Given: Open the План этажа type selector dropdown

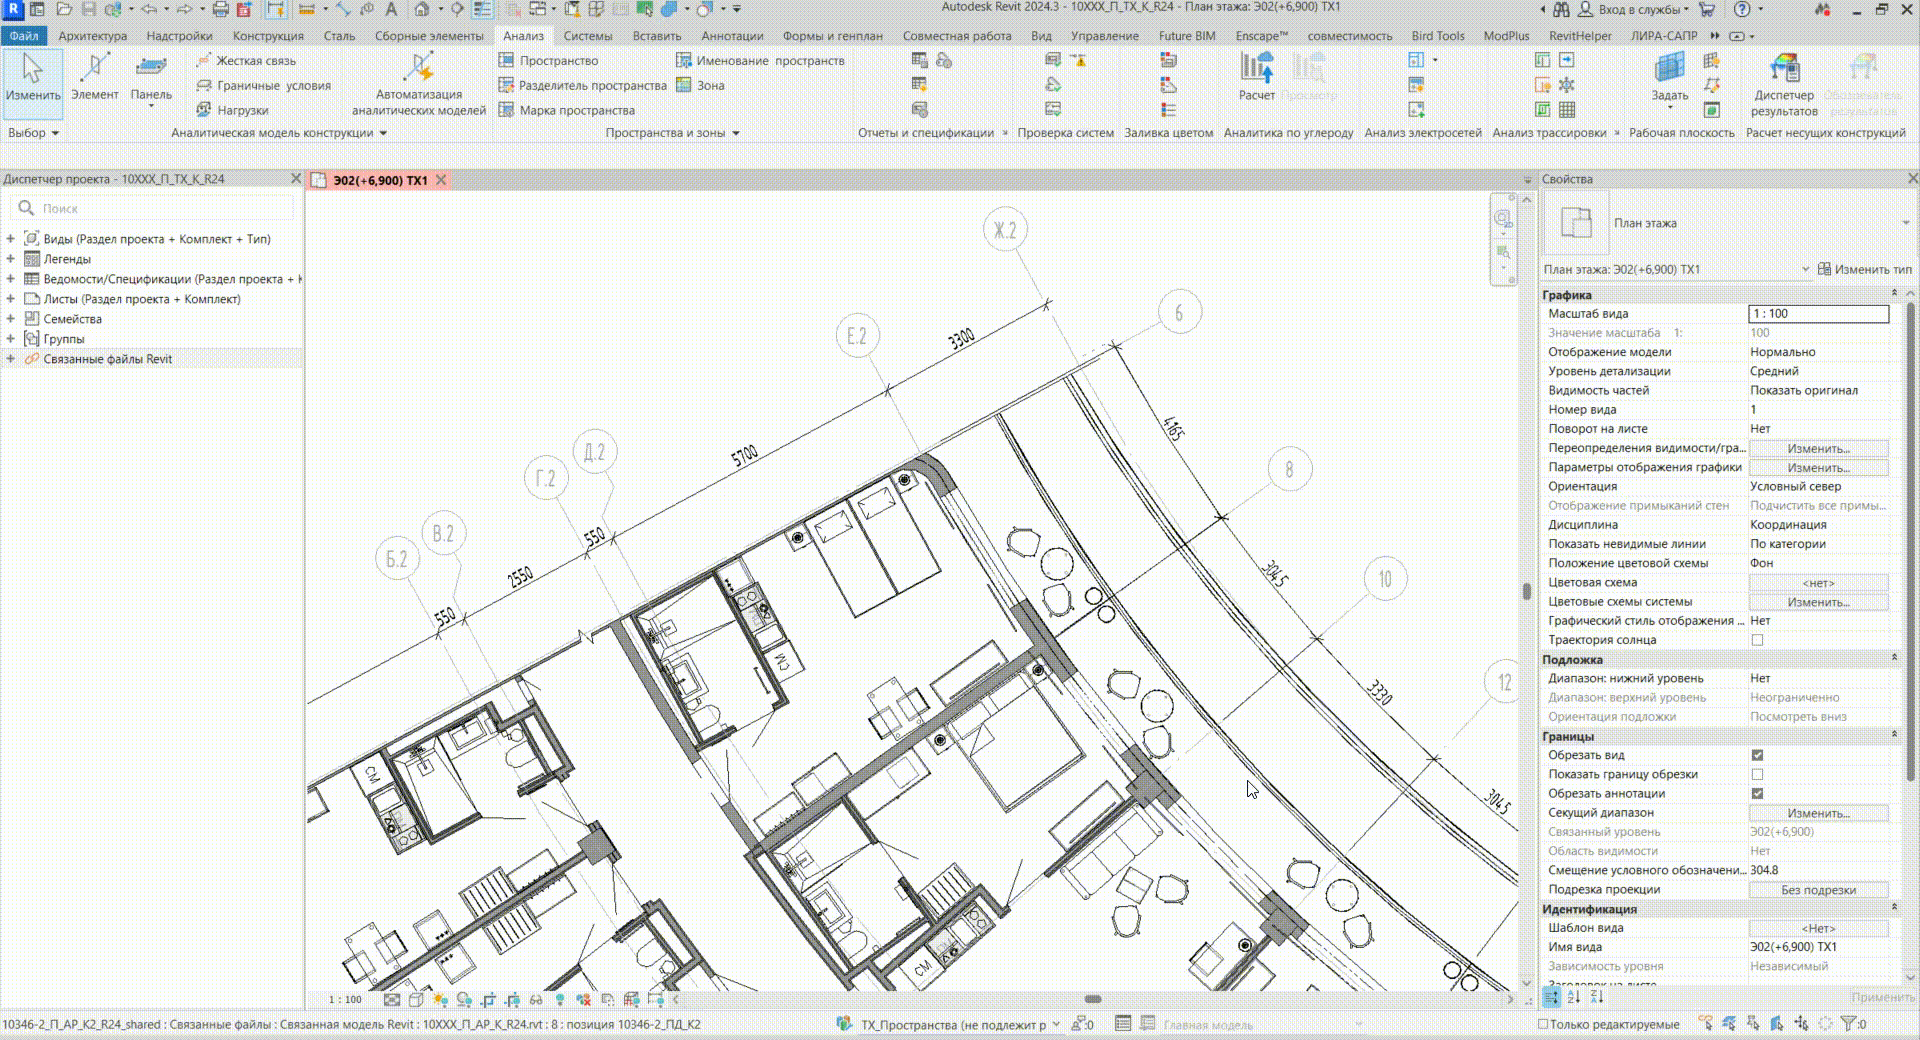Looking at the screenshot, I should pos(1904,223).
